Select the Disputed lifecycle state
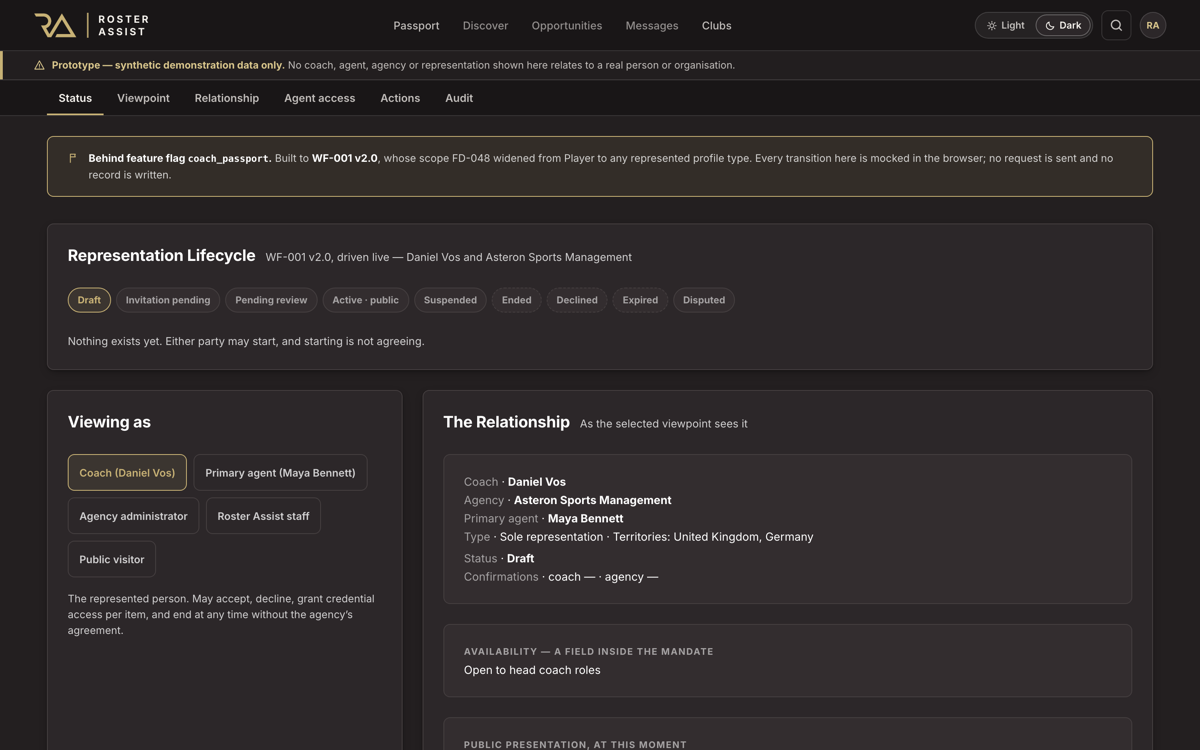 pos(704,300)
